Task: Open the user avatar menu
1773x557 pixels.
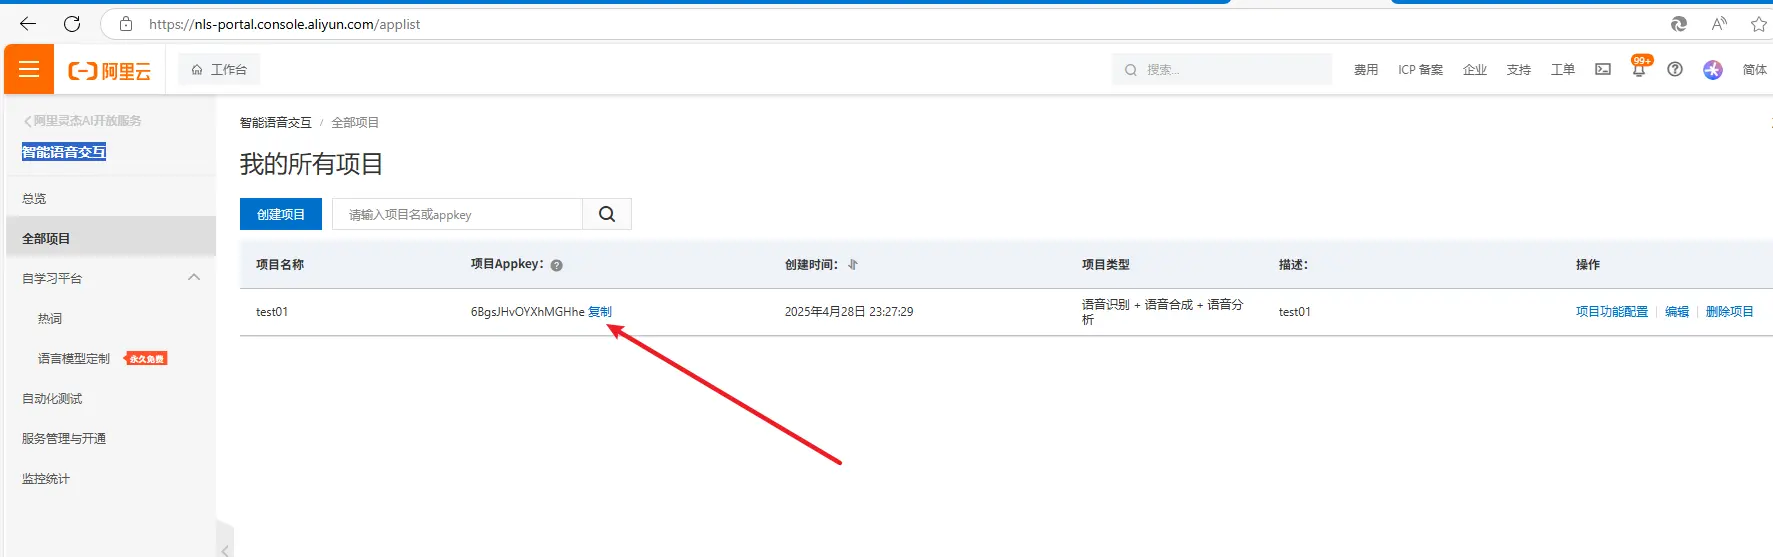Action: [1713, 69]
